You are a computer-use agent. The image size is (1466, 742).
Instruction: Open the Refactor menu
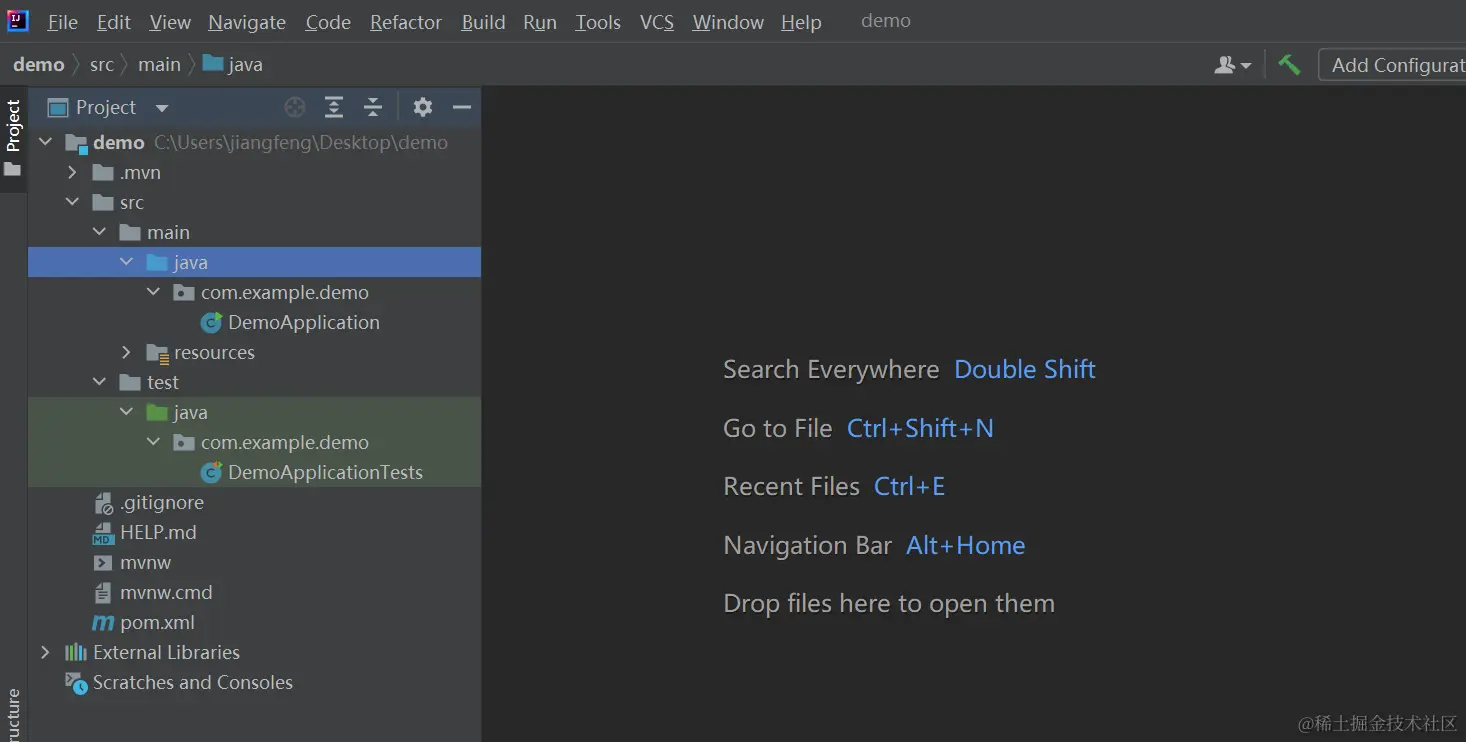(x=406, y=22)
